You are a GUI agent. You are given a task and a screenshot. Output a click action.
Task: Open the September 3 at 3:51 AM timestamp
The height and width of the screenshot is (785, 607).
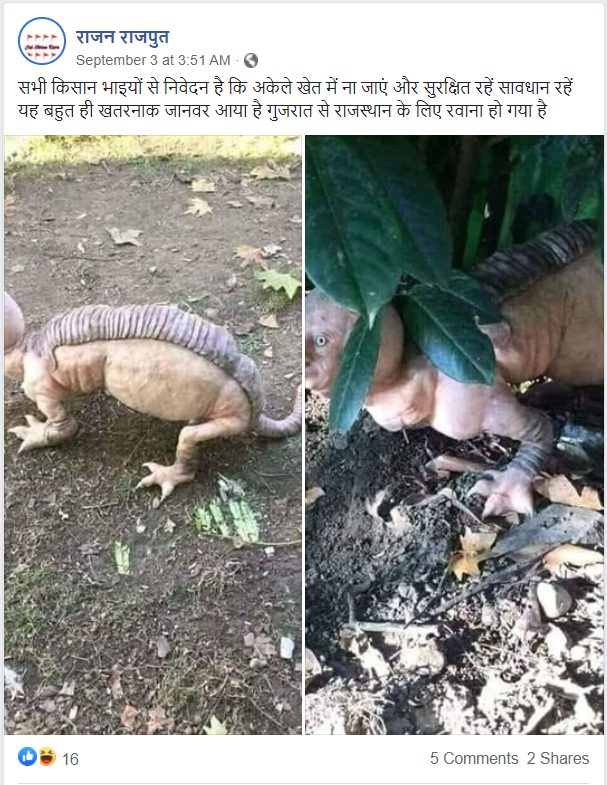[153, 61]
